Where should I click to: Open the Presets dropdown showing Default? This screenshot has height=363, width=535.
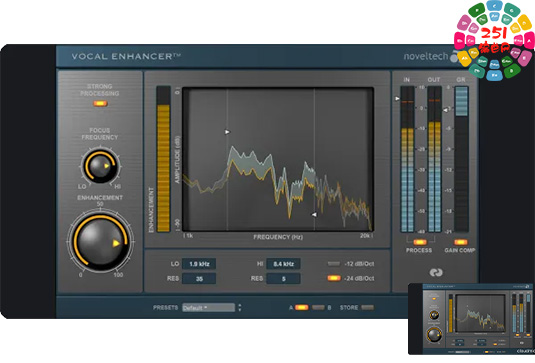click(208, 308)
